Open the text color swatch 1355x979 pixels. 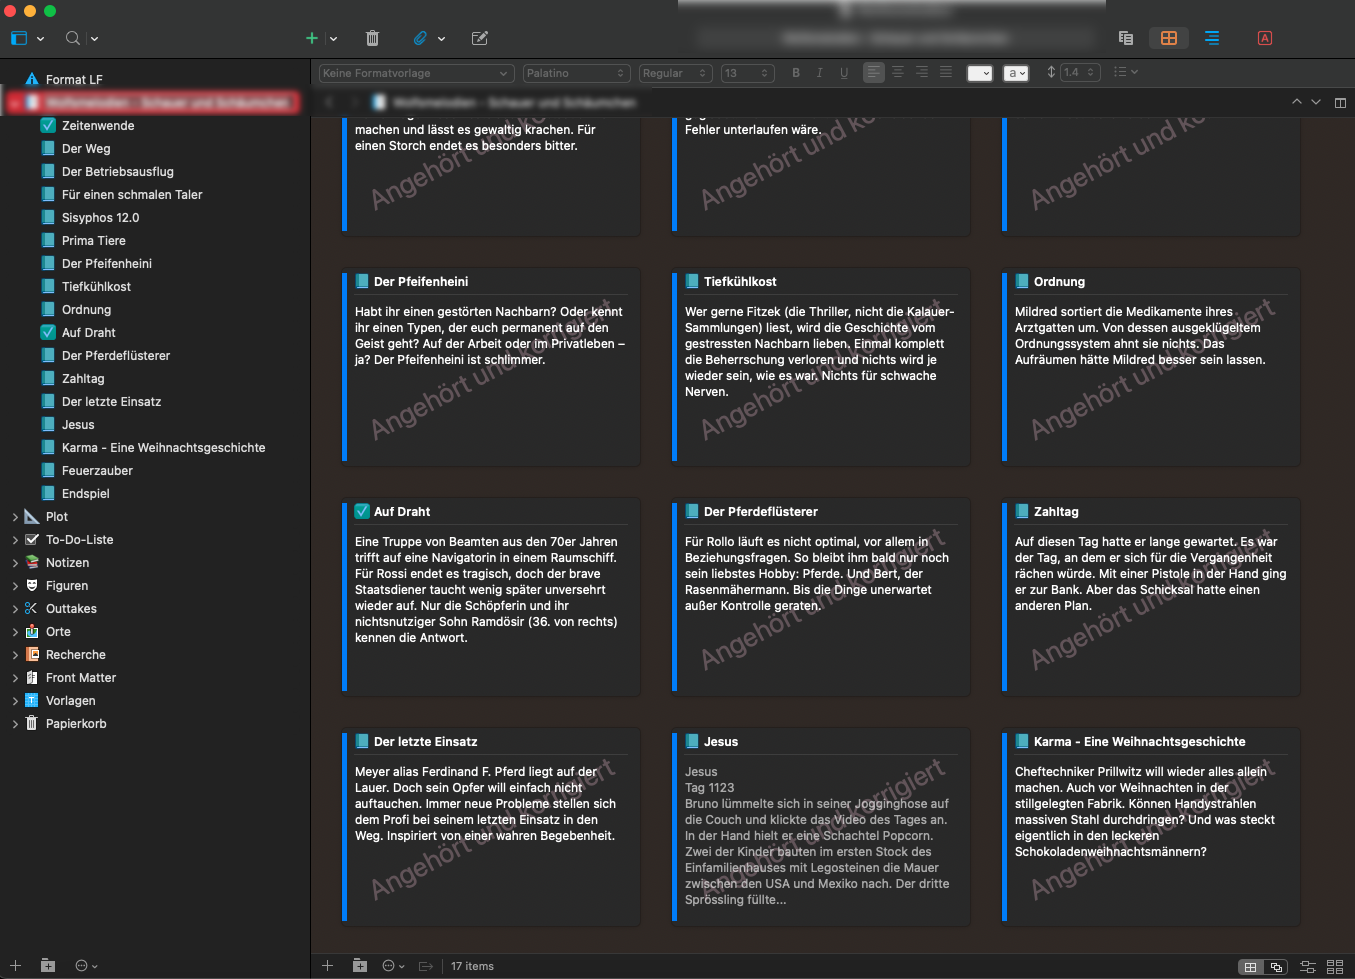tap(980, 73)
